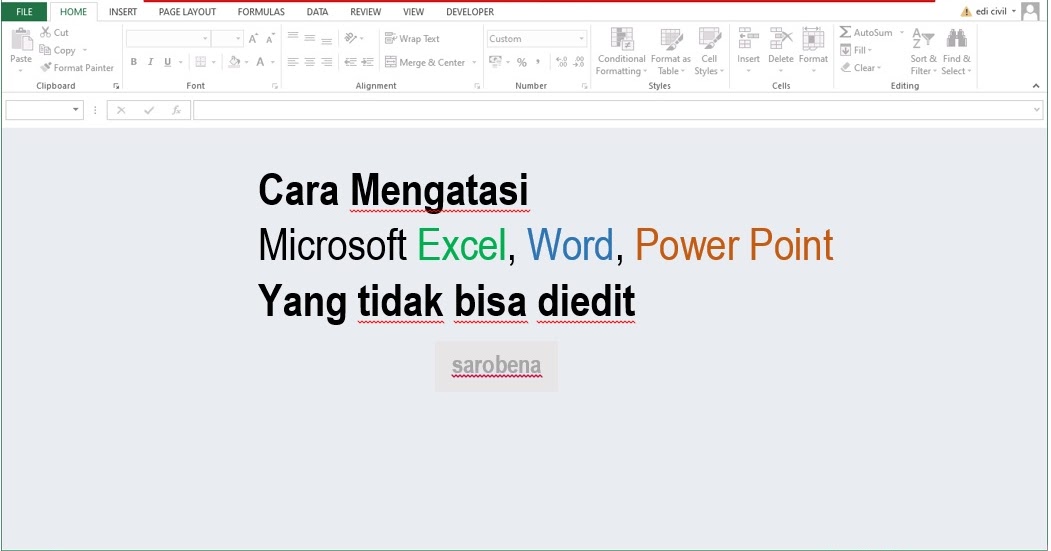
Task: Expand the Borders dropdown arrow
Action: (214, 62)
